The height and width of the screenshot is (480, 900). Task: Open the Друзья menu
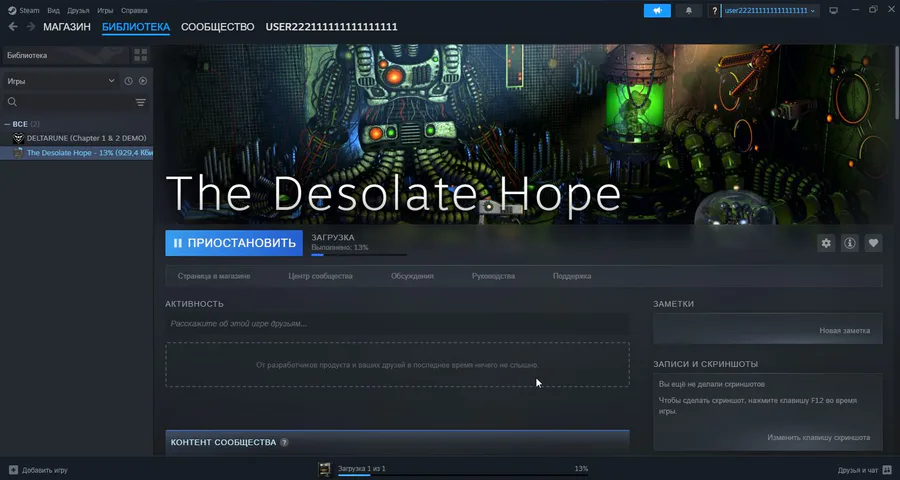[x=78, y=10]
